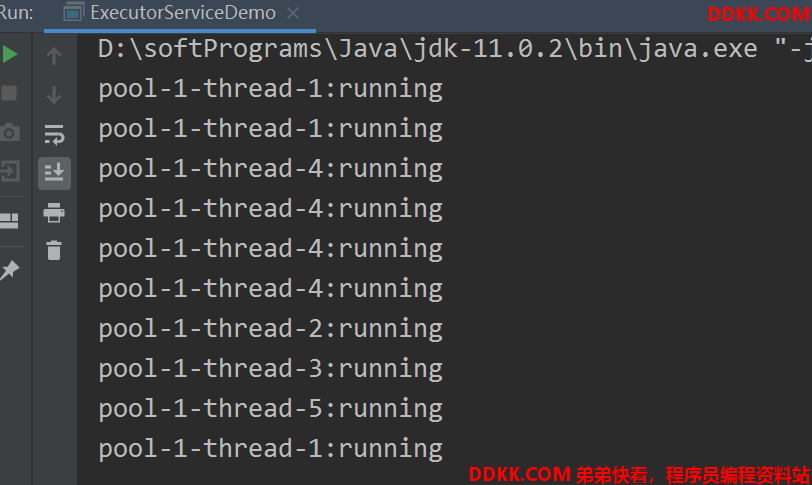Click Up the Stack Trace arrow

pos(54,55)
